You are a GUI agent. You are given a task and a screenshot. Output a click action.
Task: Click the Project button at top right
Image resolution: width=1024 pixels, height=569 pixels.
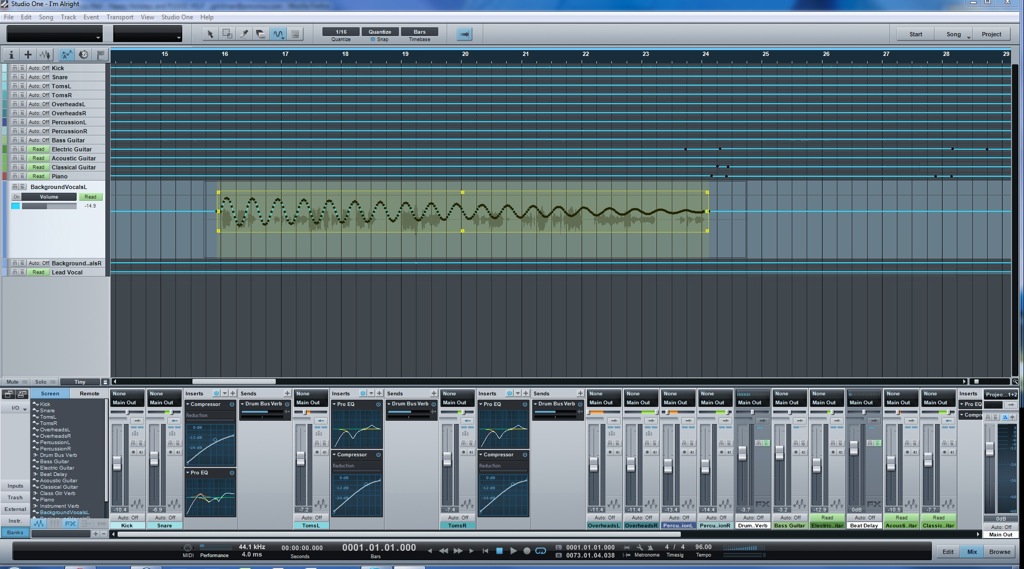[x=990, y=34]
